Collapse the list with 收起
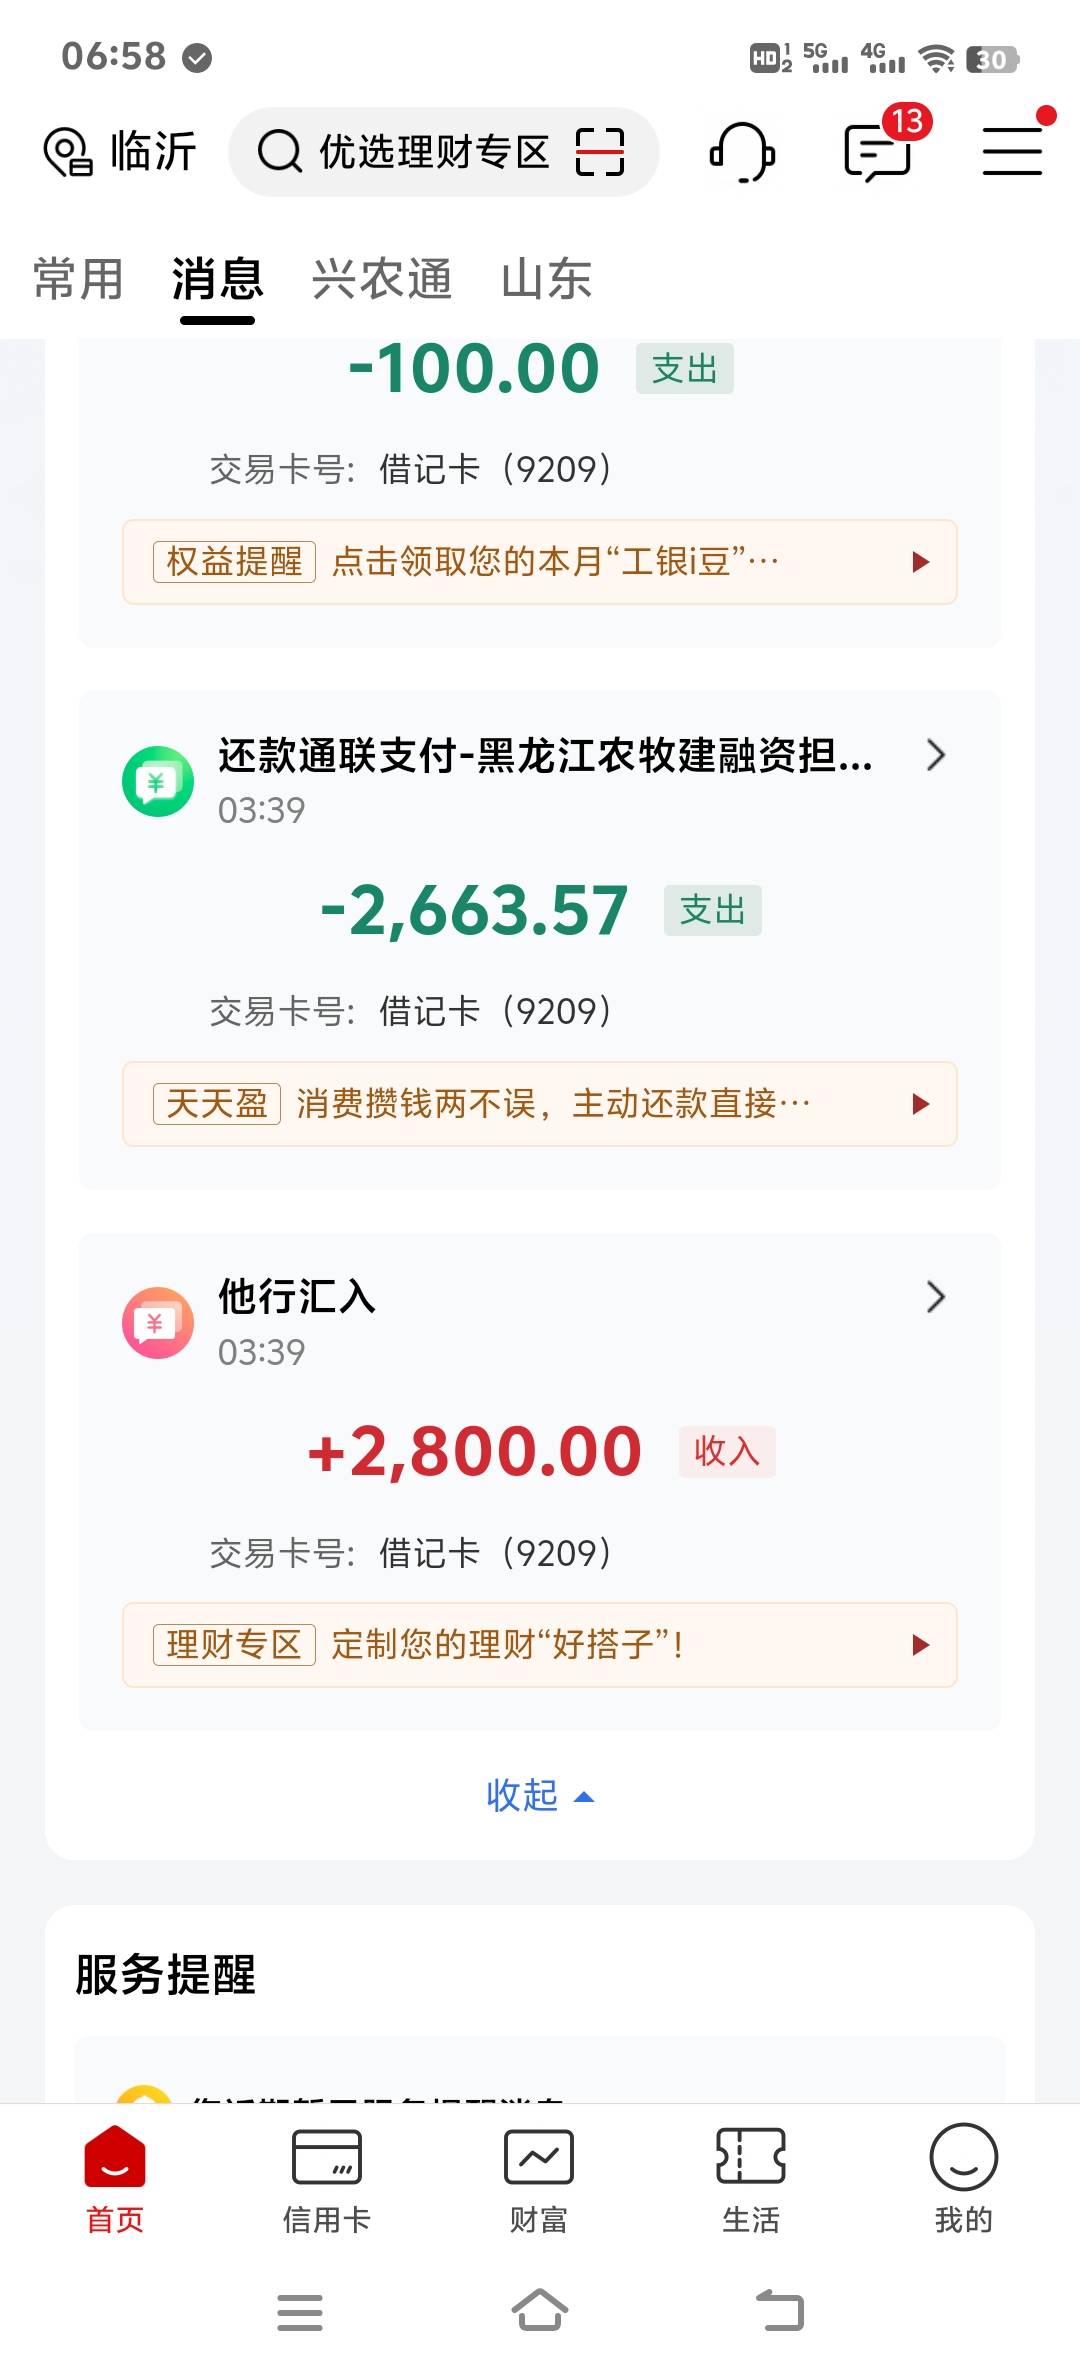The width and height of the screenshot is (1080, 2376). tap(539, 1796)
